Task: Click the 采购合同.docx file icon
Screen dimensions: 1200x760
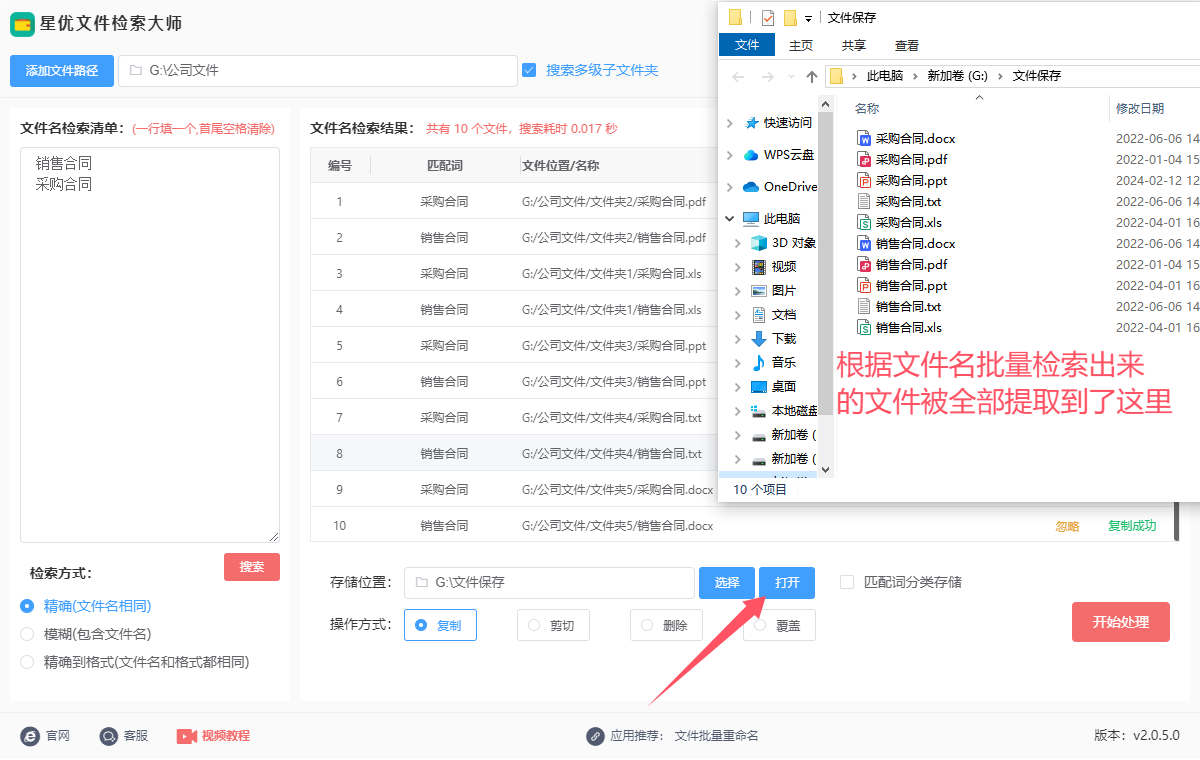Action: 865,138
